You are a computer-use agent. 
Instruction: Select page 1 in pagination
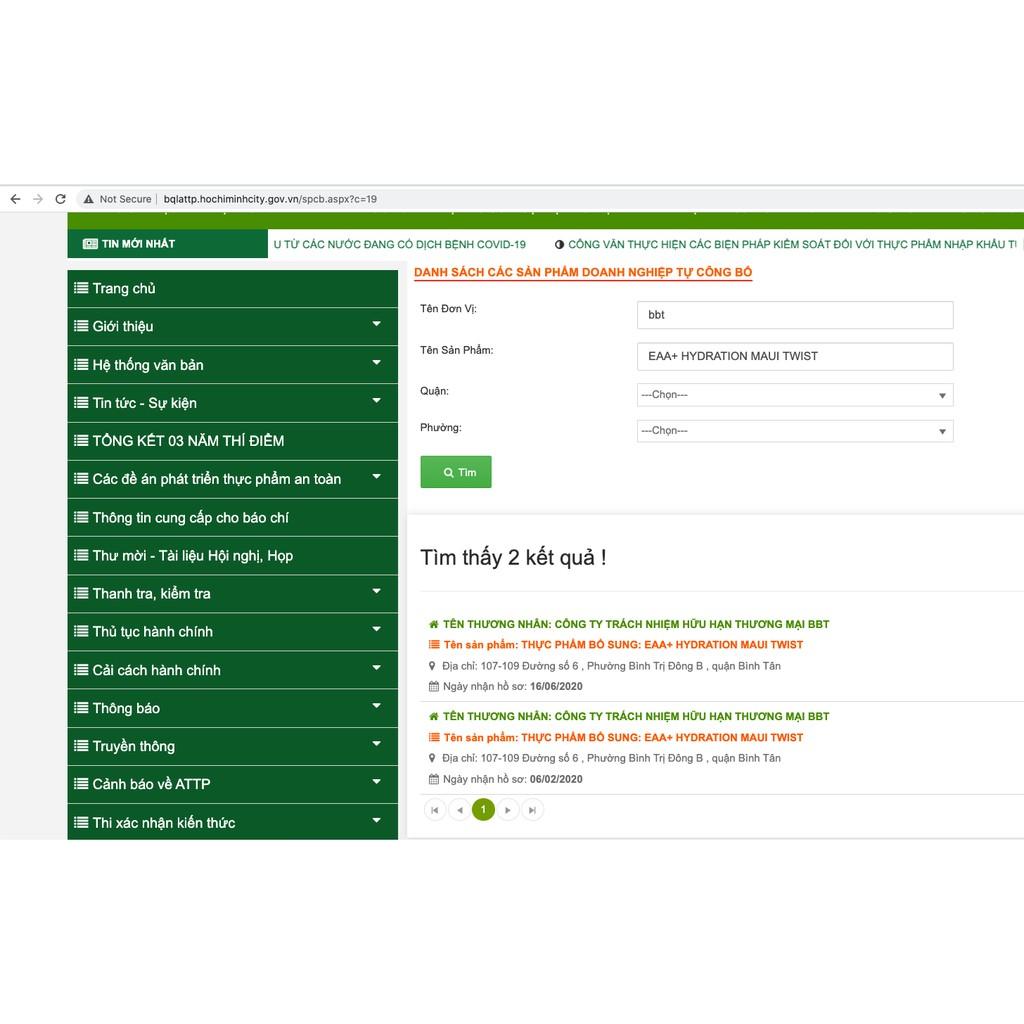click(483, 810)
